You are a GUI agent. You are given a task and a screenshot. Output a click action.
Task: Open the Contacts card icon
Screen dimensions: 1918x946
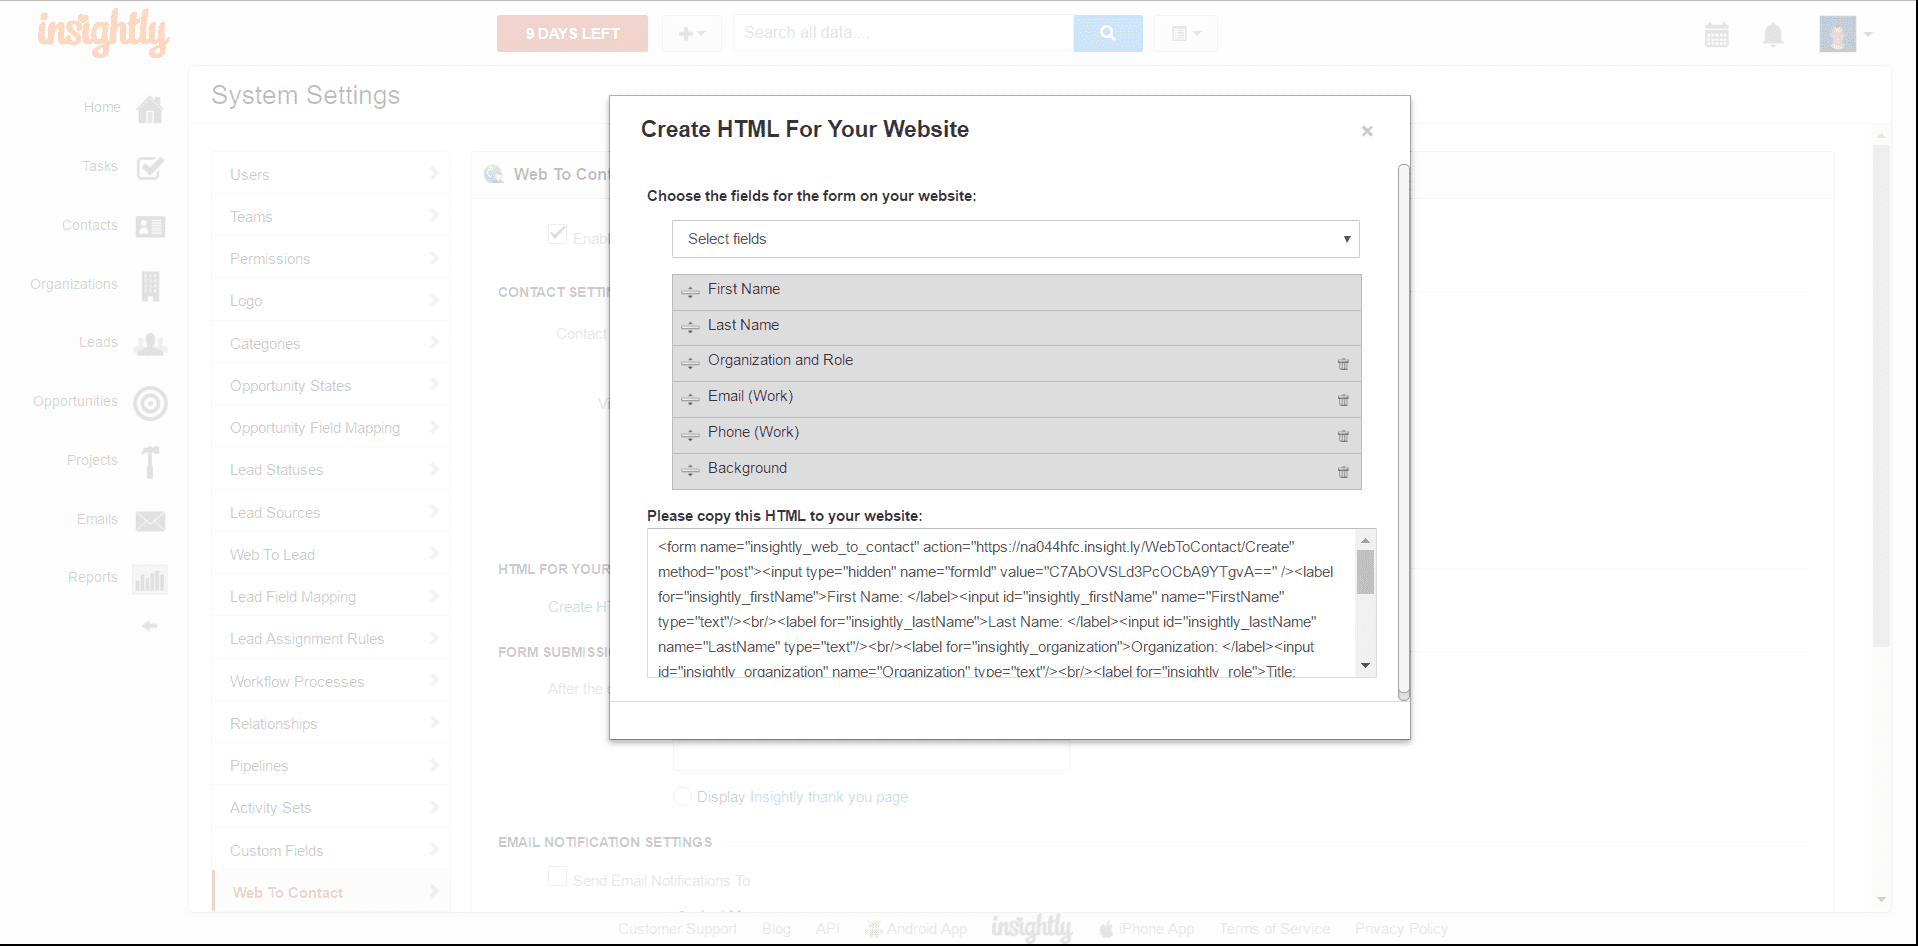pos(150,227)
